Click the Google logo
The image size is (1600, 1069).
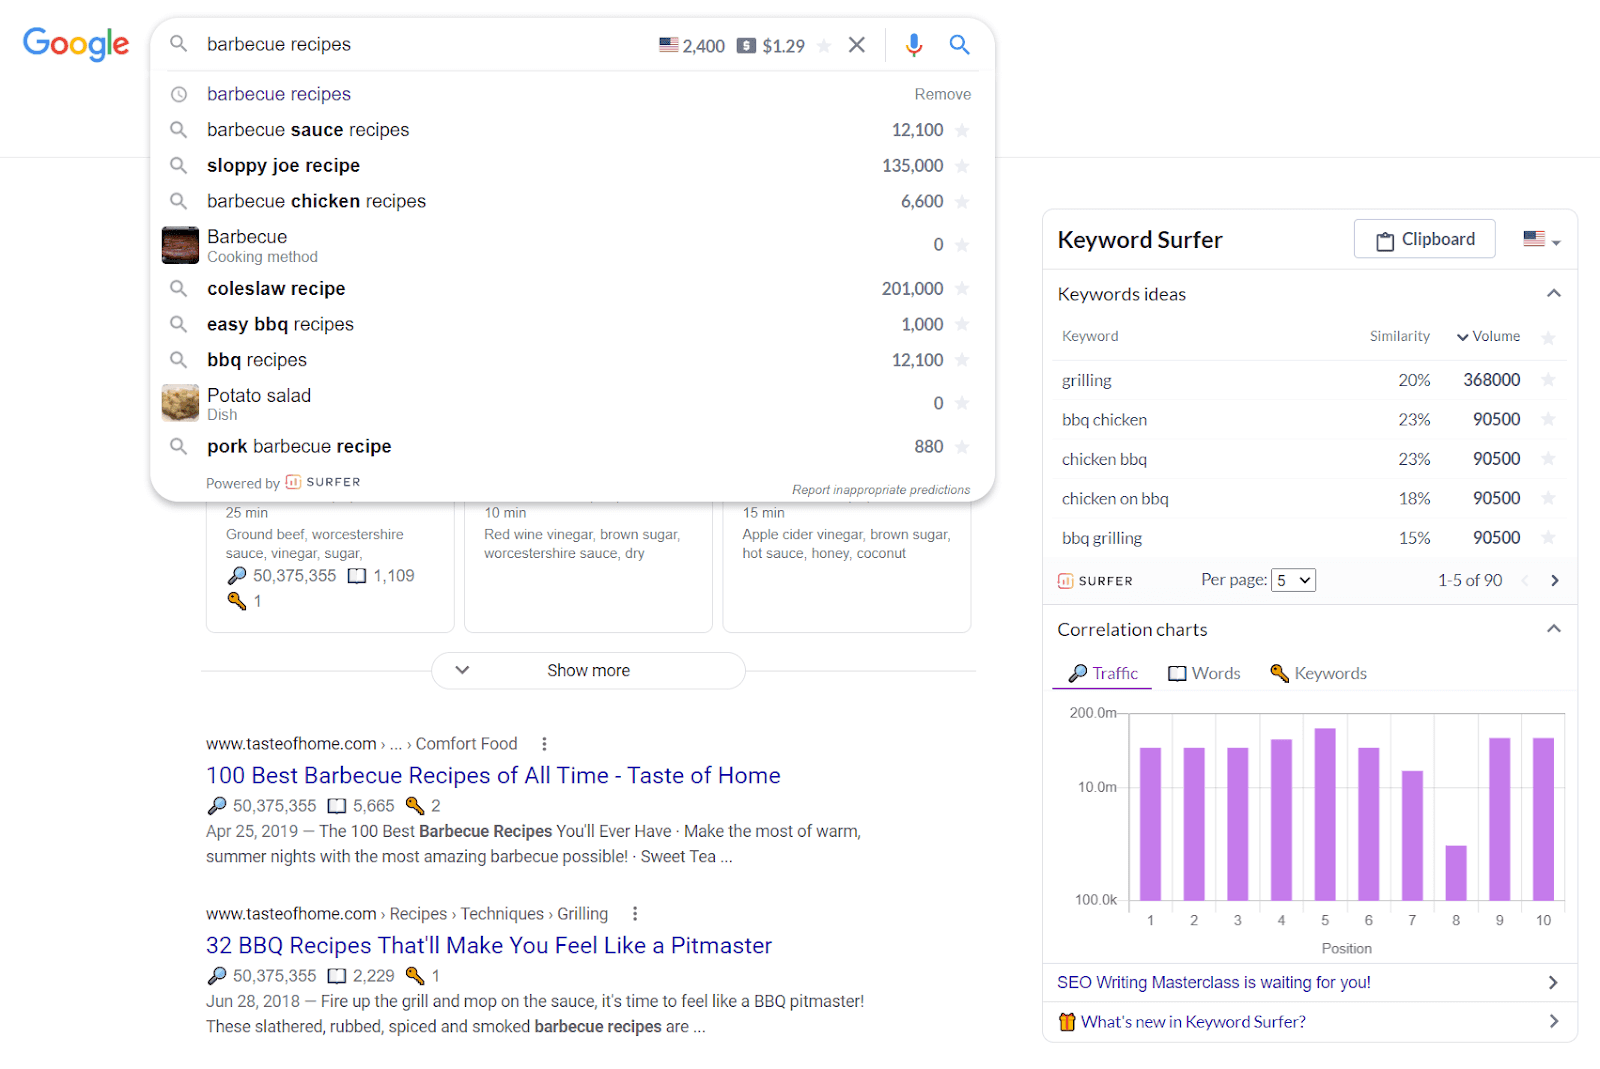[x=76, y=44]
